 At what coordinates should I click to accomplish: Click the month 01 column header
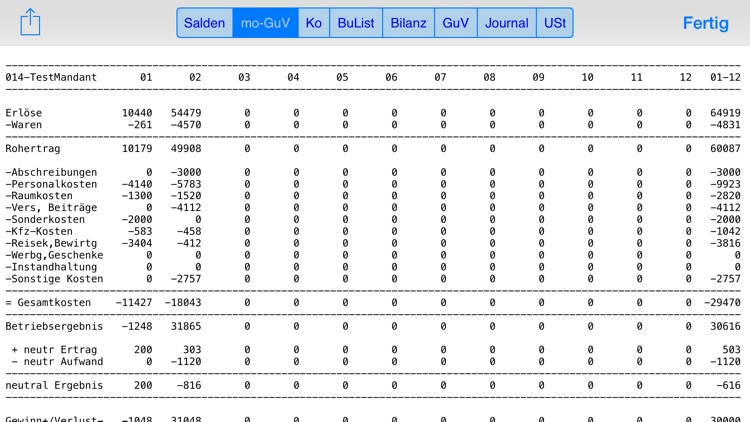pos(146,78)
